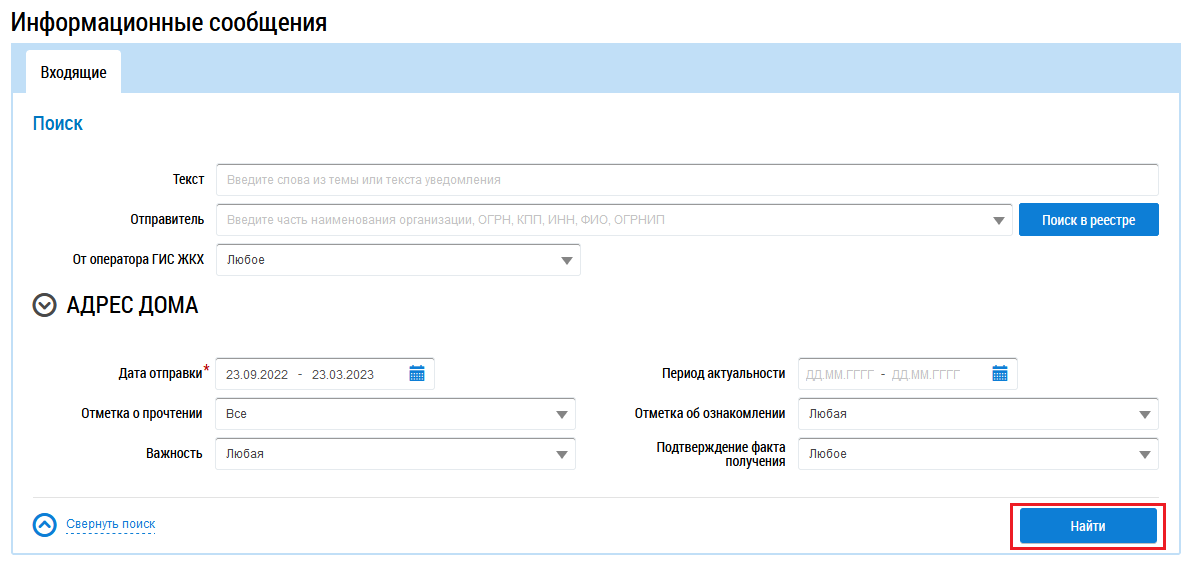Open calendar picker for Период актуальности
The image size is (1186, 566).
pos(999,374)
